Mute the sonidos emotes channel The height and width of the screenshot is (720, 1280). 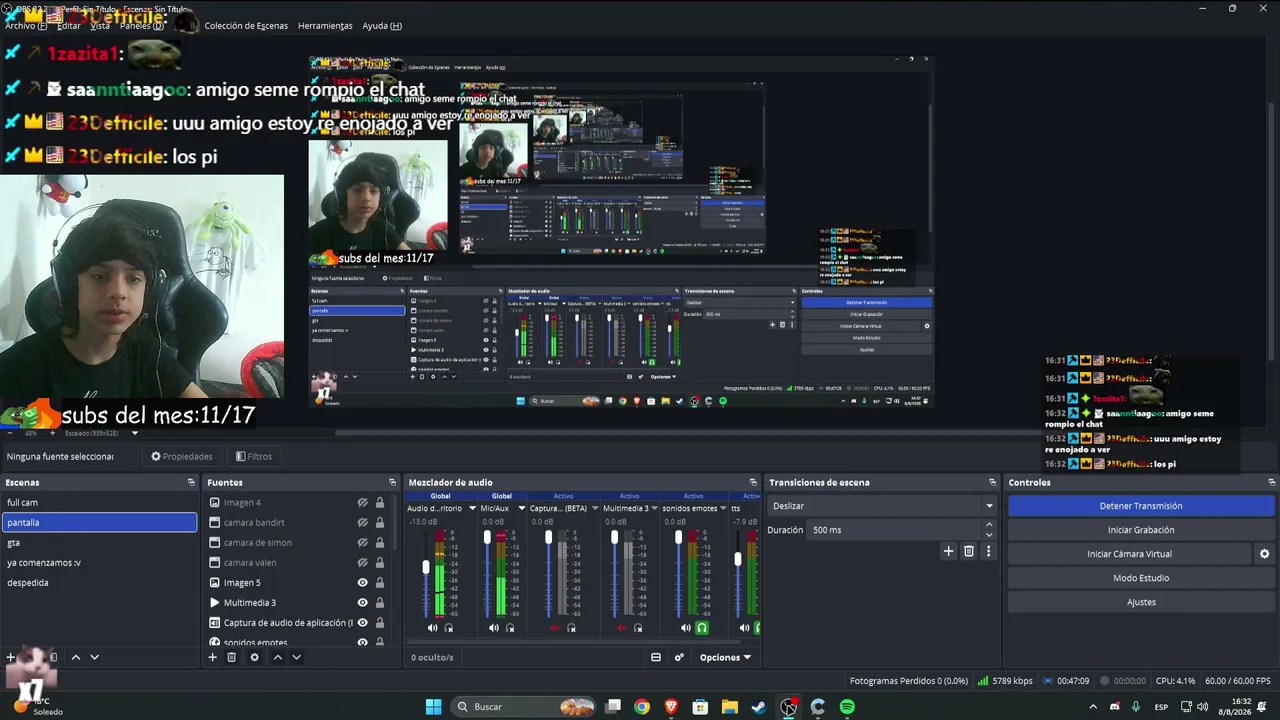685,628
